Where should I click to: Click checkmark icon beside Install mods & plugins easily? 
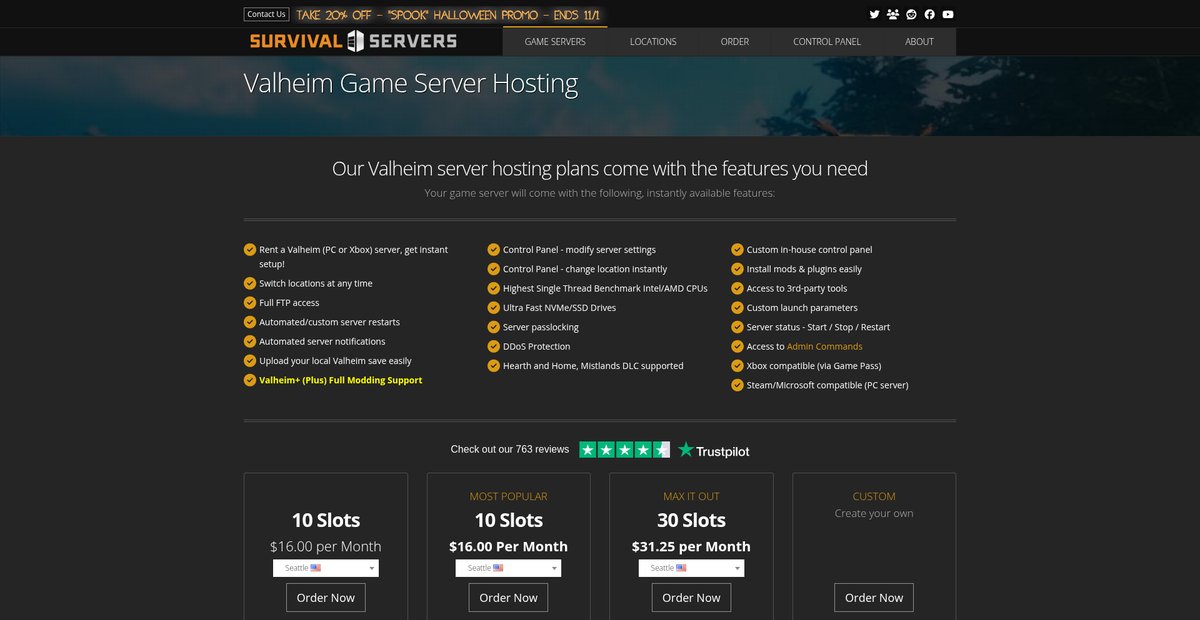tap(738, 269)
